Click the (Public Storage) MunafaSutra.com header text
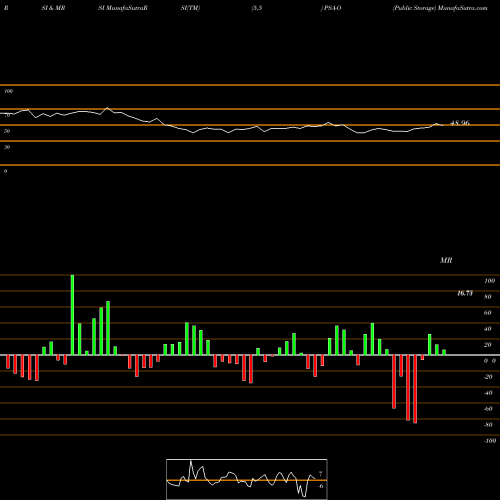The width and height of the screenshot is (500, 500). tap(440, 8)
